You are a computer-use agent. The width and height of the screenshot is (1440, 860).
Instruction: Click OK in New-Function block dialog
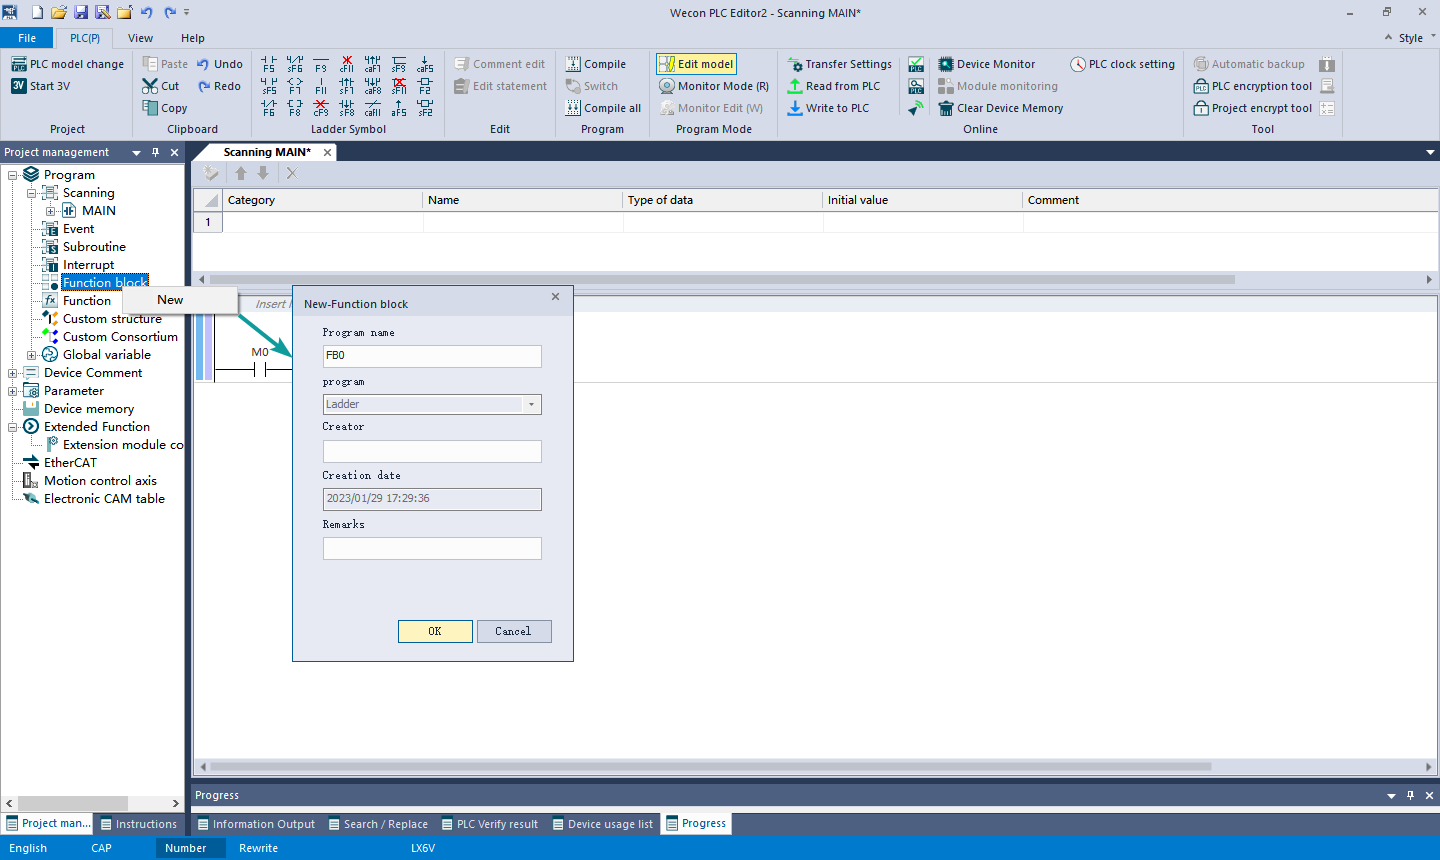click(435, 631)
